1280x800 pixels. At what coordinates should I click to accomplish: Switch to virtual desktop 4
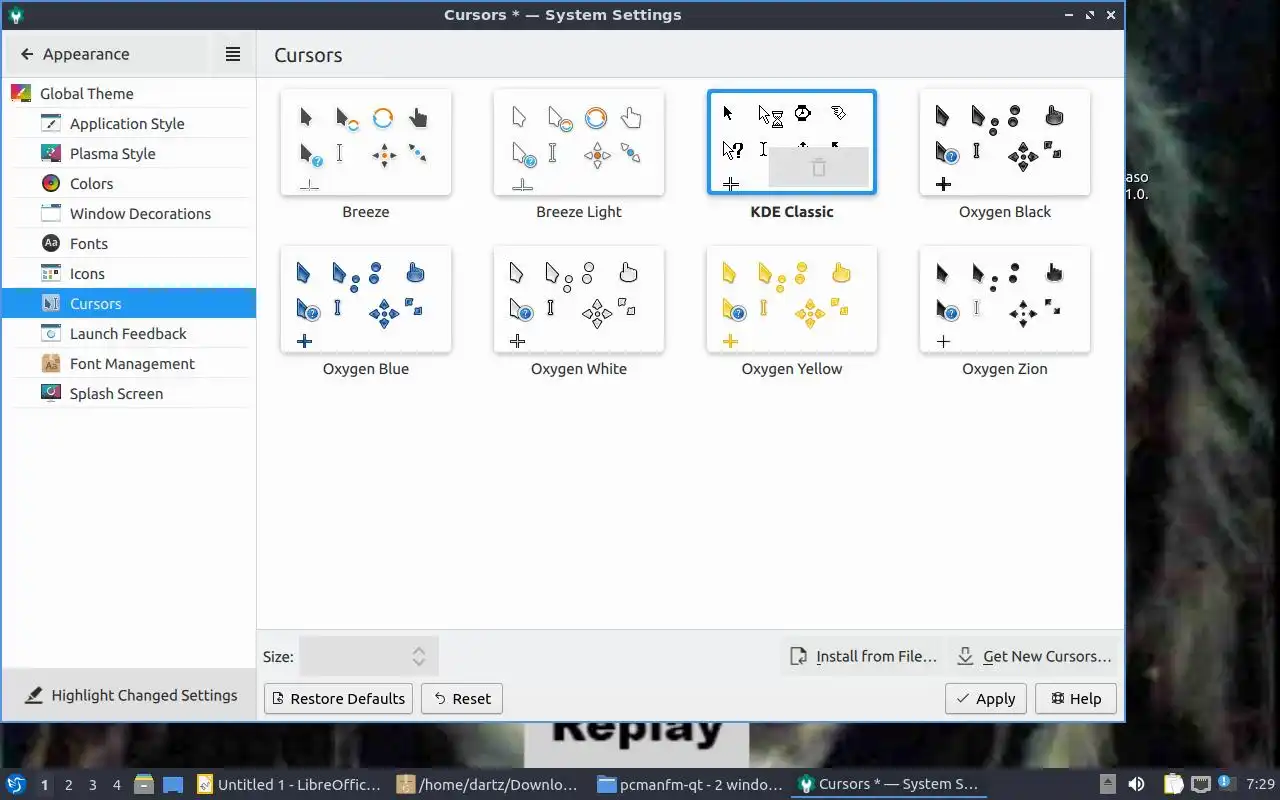pyautogui.click(x=117, y=785)
